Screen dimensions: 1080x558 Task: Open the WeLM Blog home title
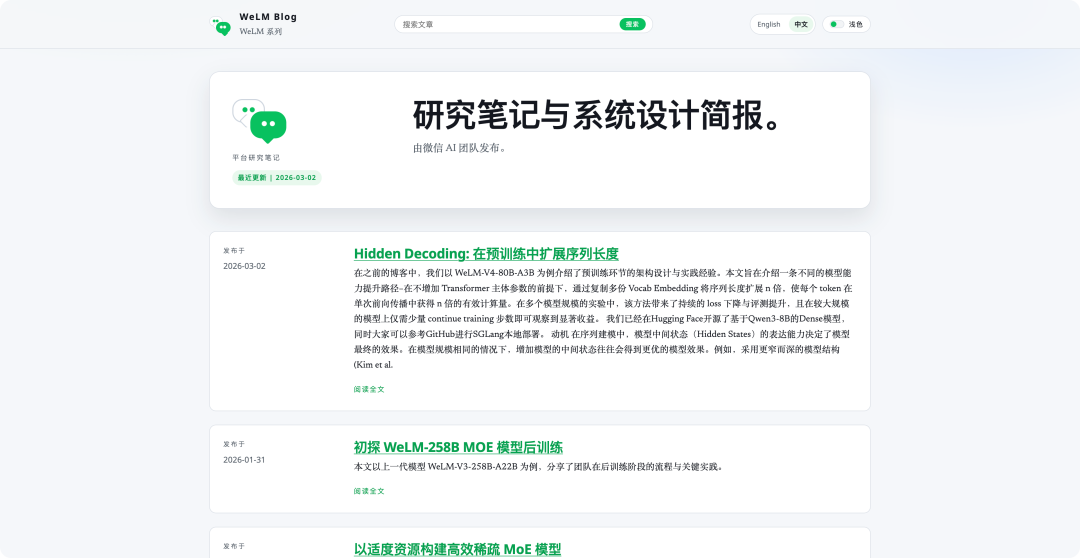(268, 17)
